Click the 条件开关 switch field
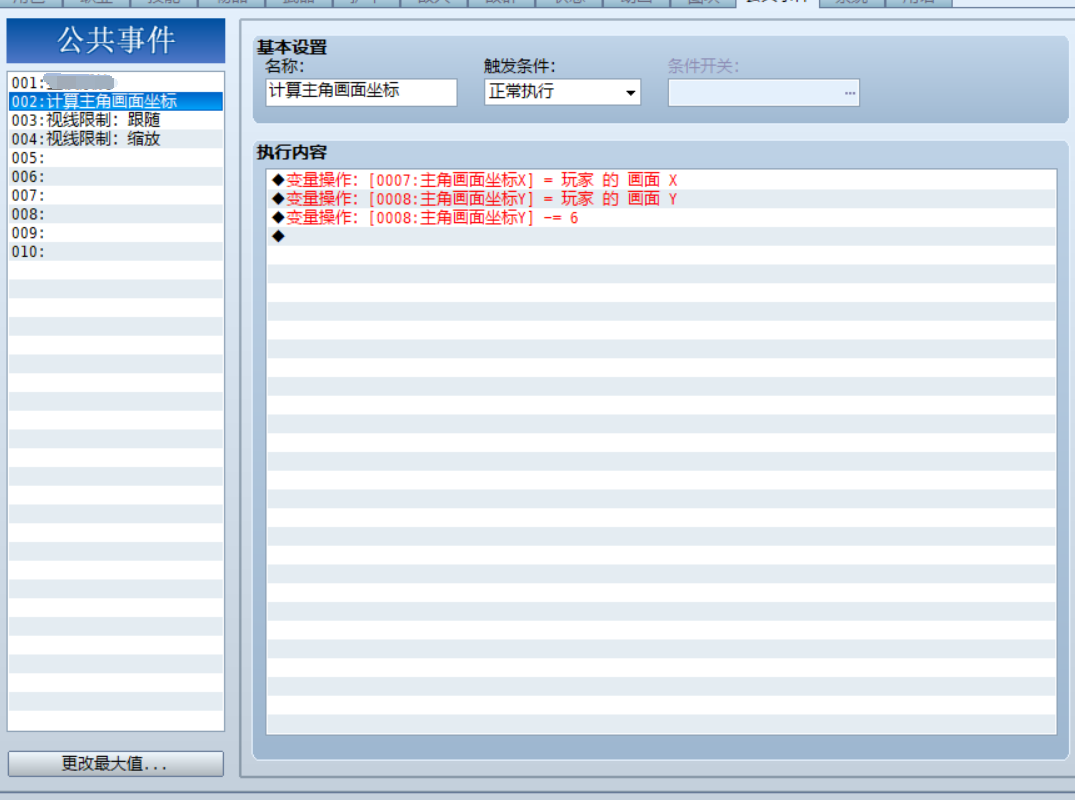 764,93
